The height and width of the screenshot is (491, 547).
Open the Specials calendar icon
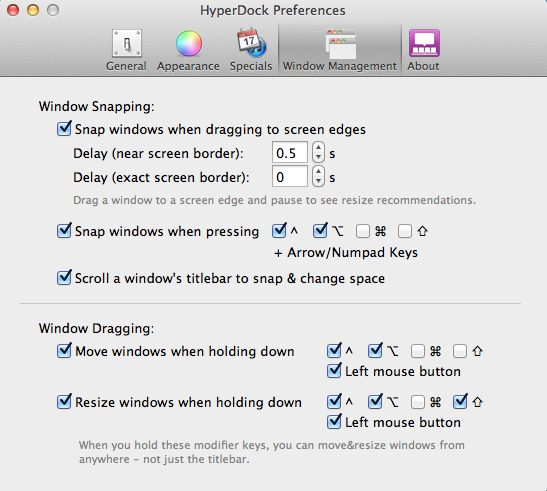point(251,43)
